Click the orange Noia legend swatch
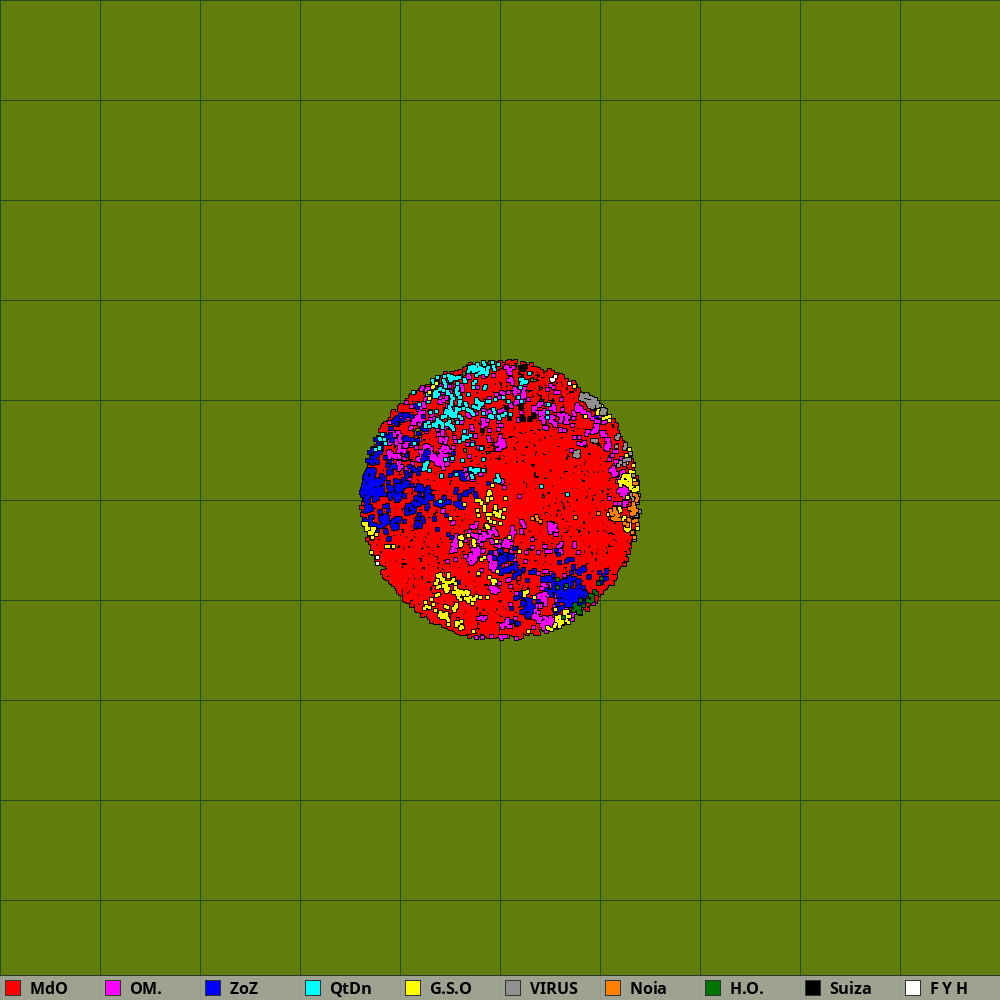Image resolution: width=1000 pixels, height=1000 pixels. pos(613,988)
